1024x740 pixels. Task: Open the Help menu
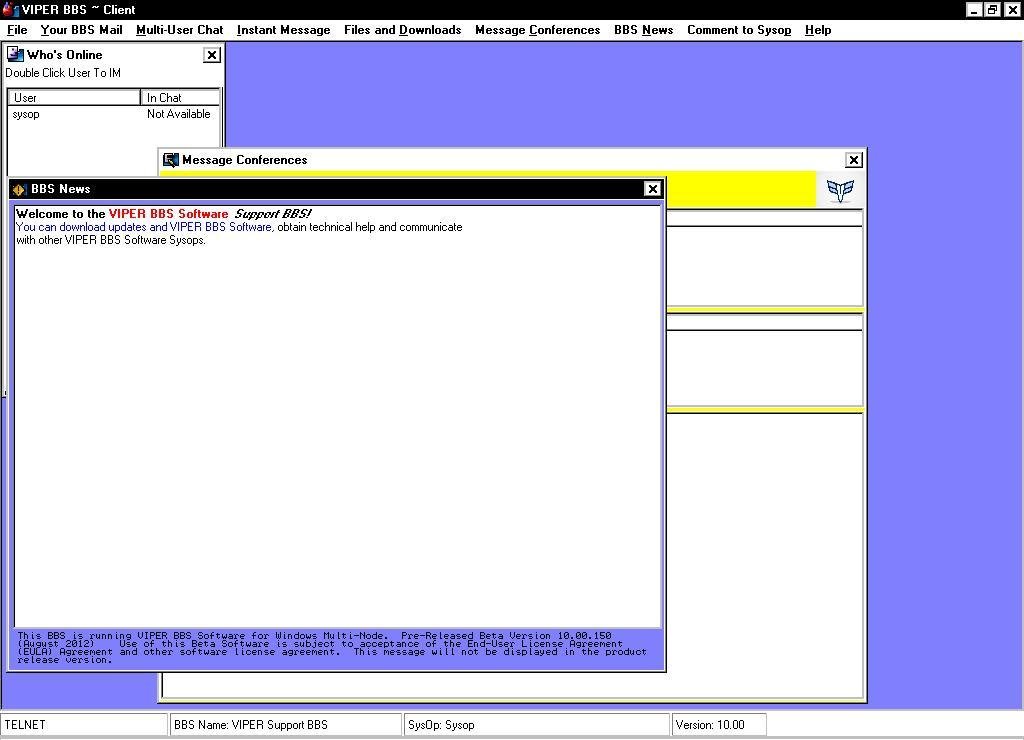818,30
